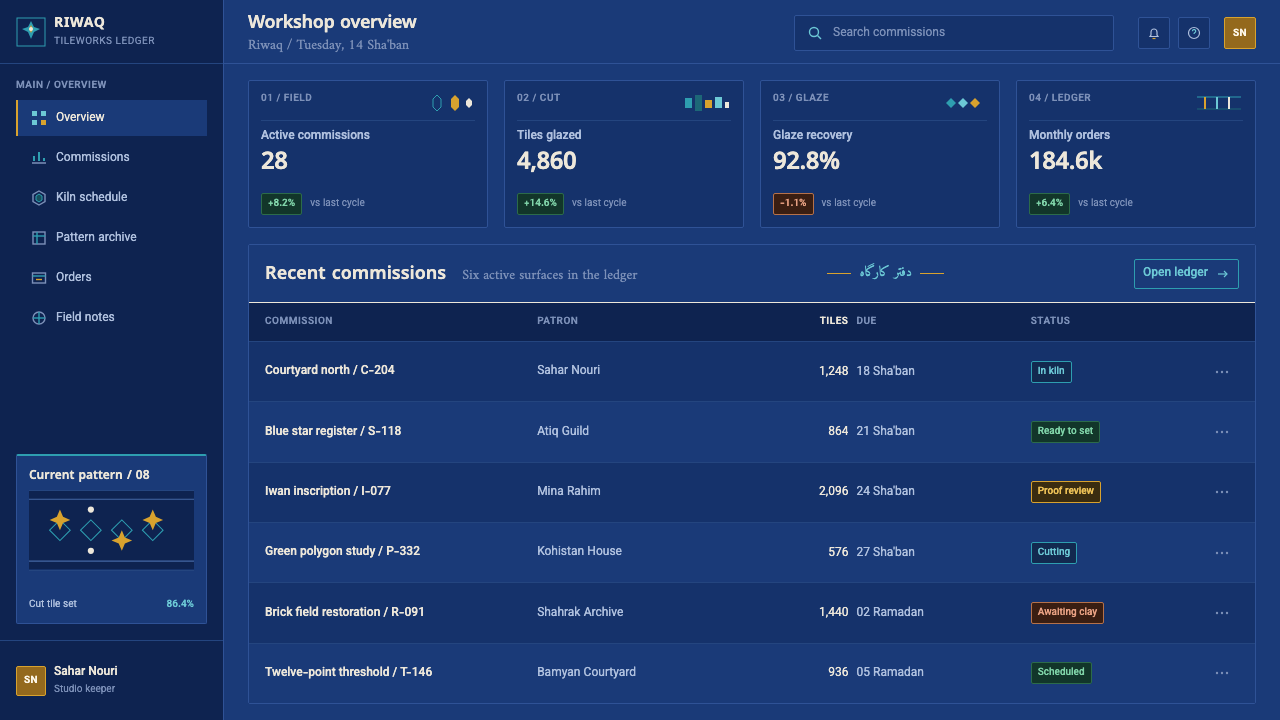Click the magnifier icon in search bar

tap(815, 33)
